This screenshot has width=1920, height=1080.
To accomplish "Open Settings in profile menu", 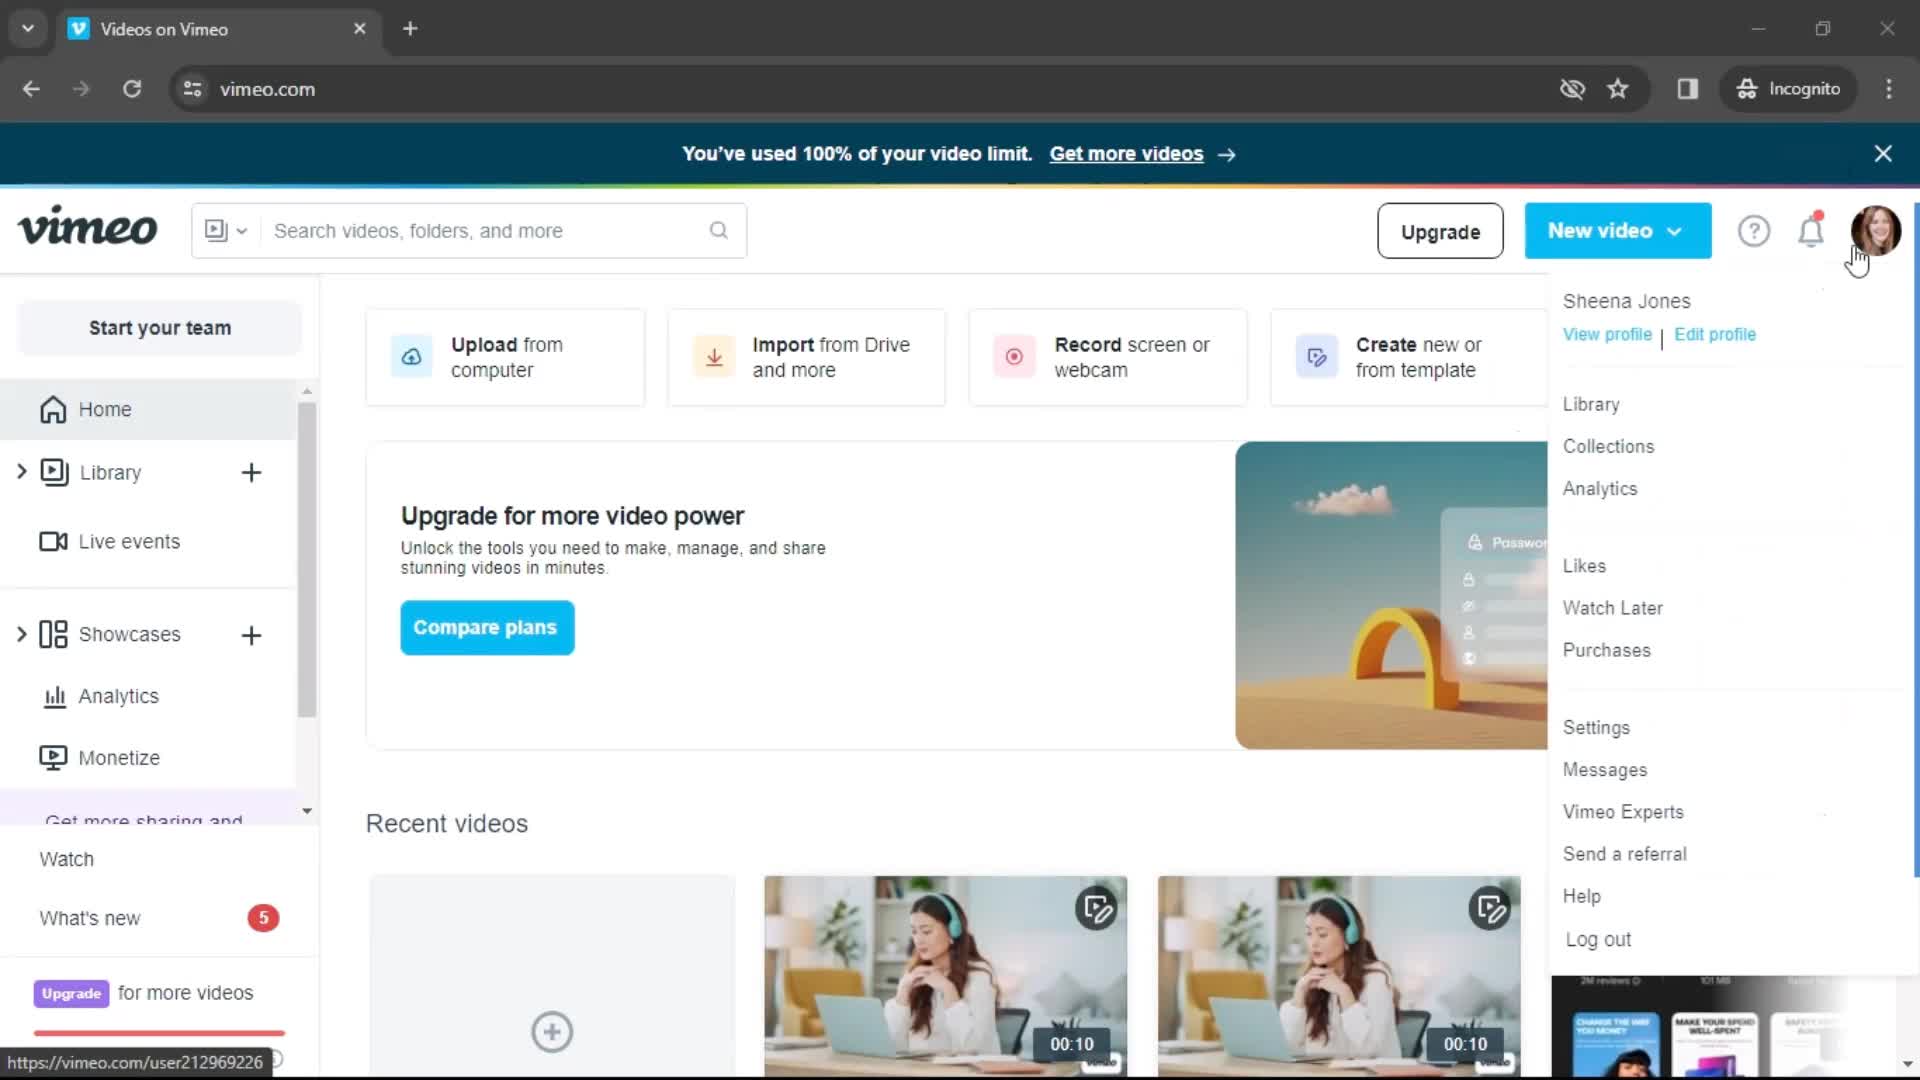I will [1596, 728].
